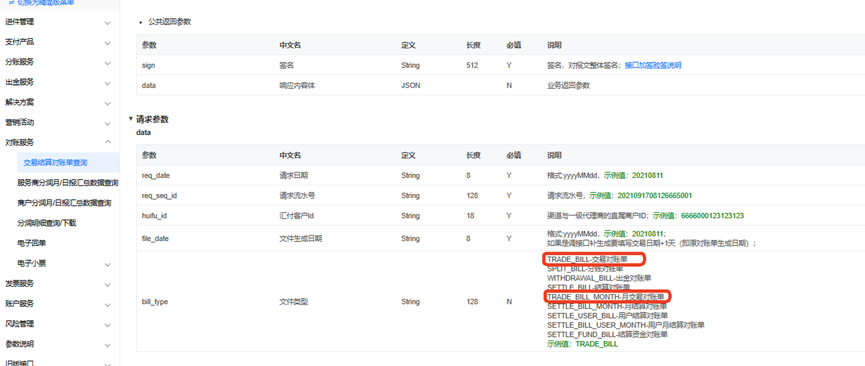
Task: Click the 请求流水号 name cell
Action: (x=298, y=195)
